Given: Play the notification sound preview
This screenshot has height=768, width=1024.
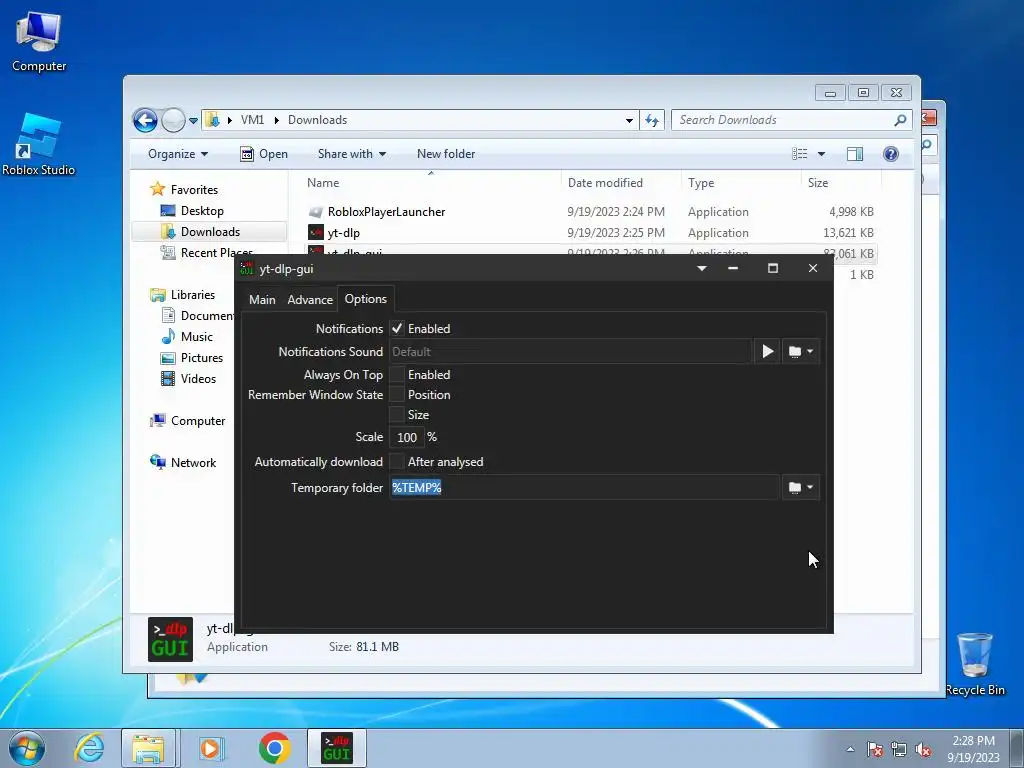Looking at the screenshot, I should click(767, 351).
